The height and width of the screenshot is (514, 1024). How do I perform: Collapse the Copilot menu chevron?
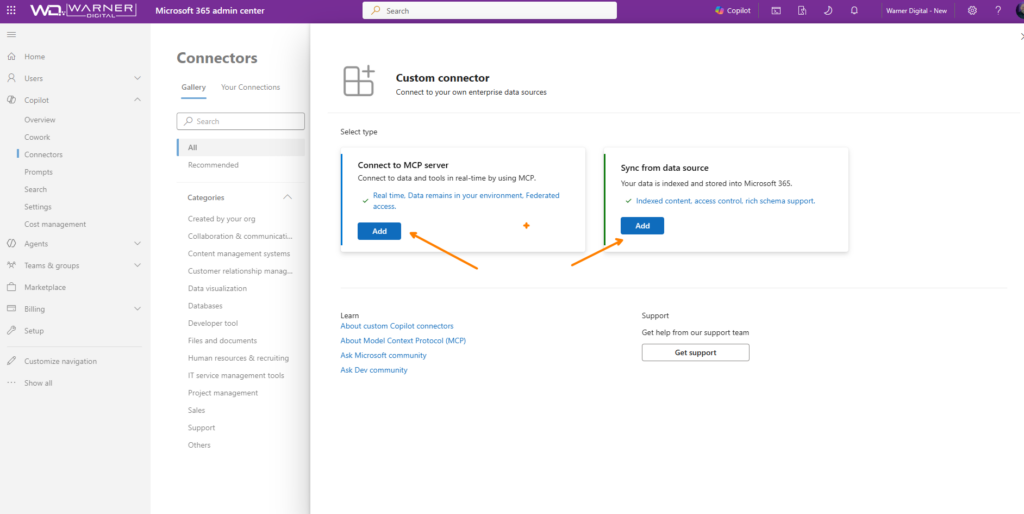pyautogui.click(x=137, y=100)
